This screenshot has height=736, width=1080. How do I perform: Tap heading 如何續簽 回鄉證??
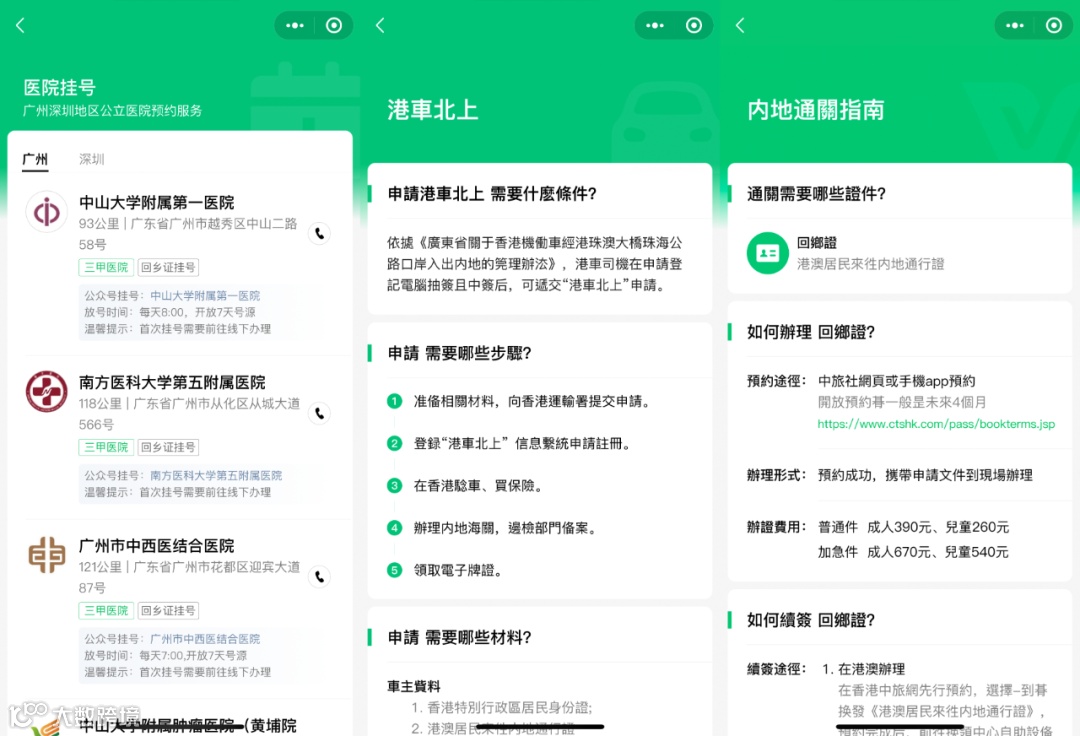point(811,620)
